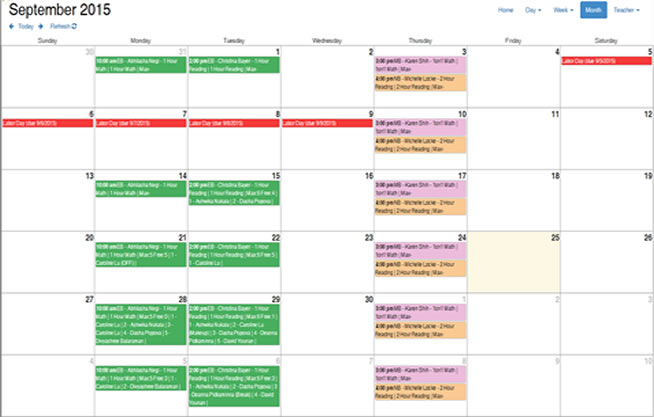
Task: Go to next month with right arrow
Action: tap(40, 26)
